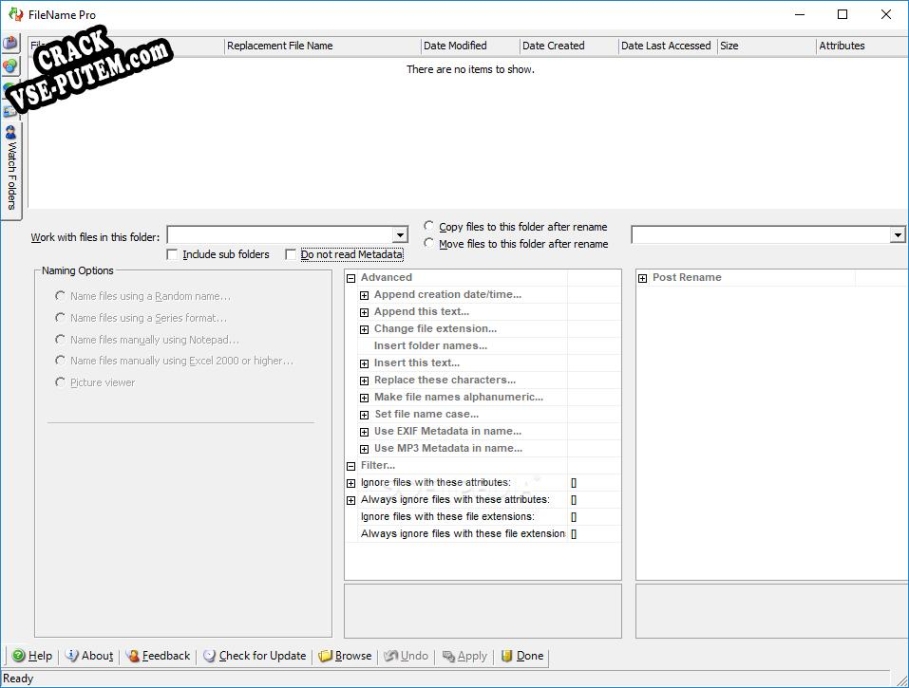Choose Name files manually using Notepad
This screenshot has height=688, width=909.
coord(60,339)
